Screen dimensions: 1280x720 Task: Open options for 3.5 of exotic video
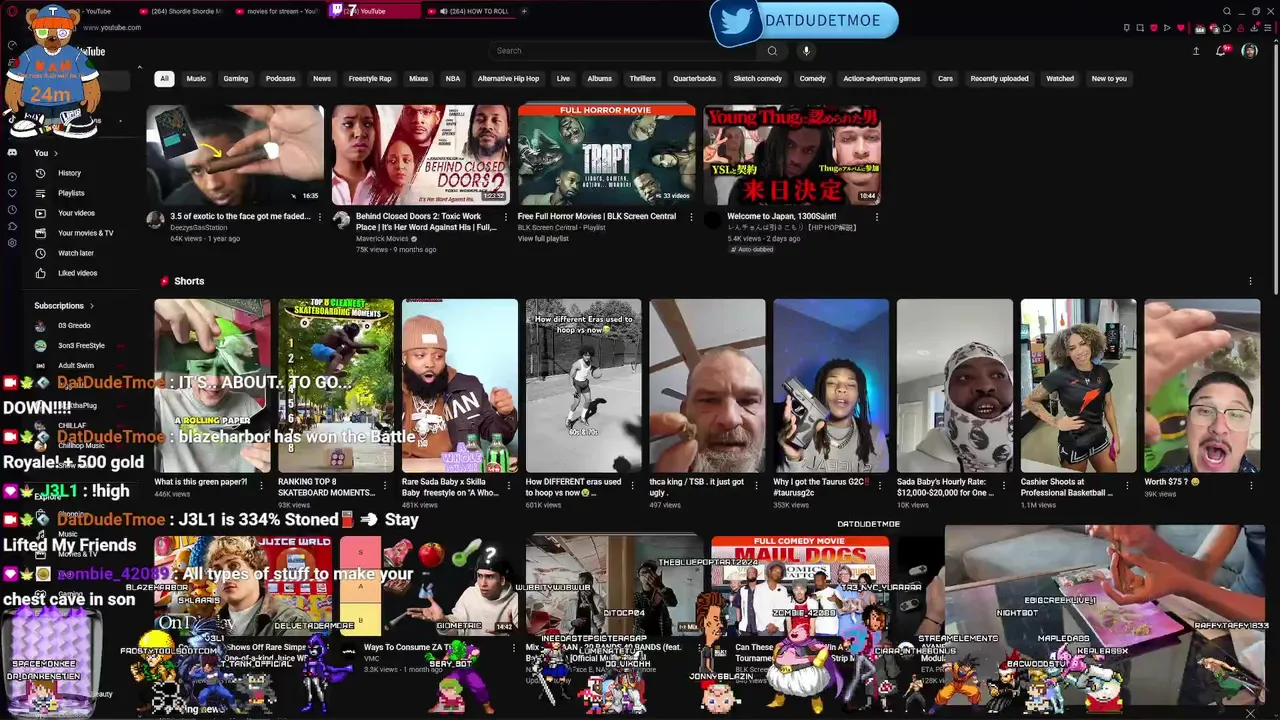pyautogui.click(x=320, y=217)
